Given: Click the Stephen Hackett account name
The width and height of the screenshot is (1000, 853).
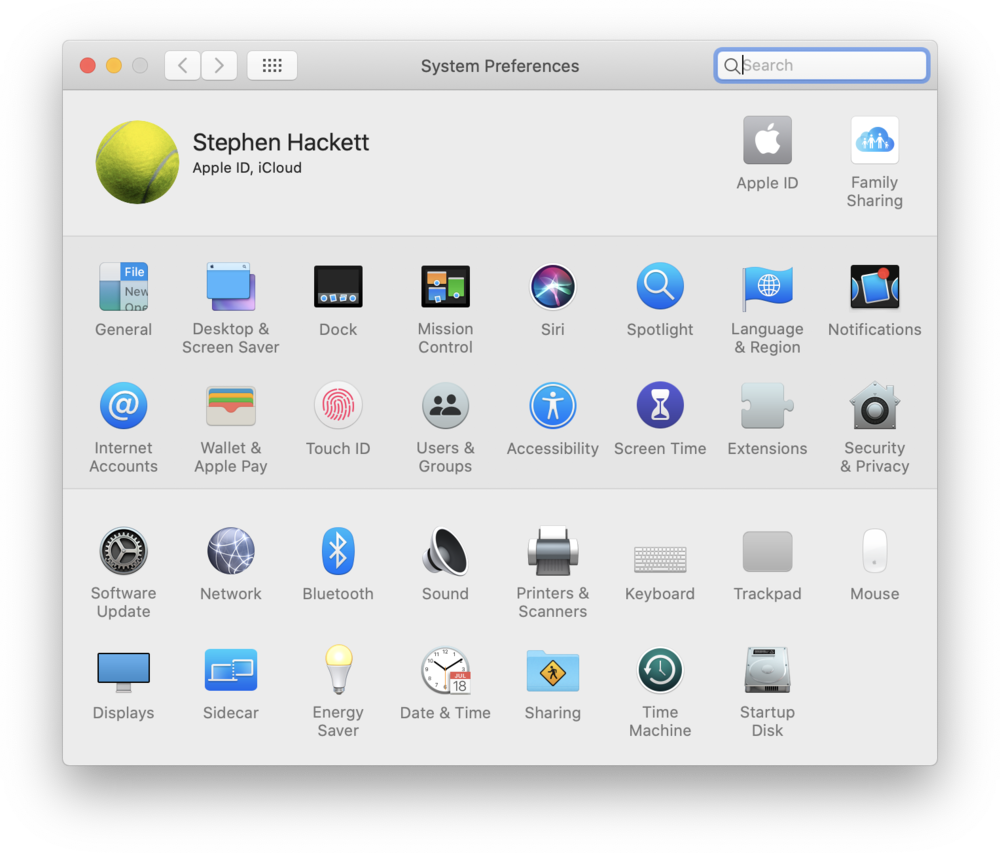Looking at the screenshot, I should tap(281, 142).
